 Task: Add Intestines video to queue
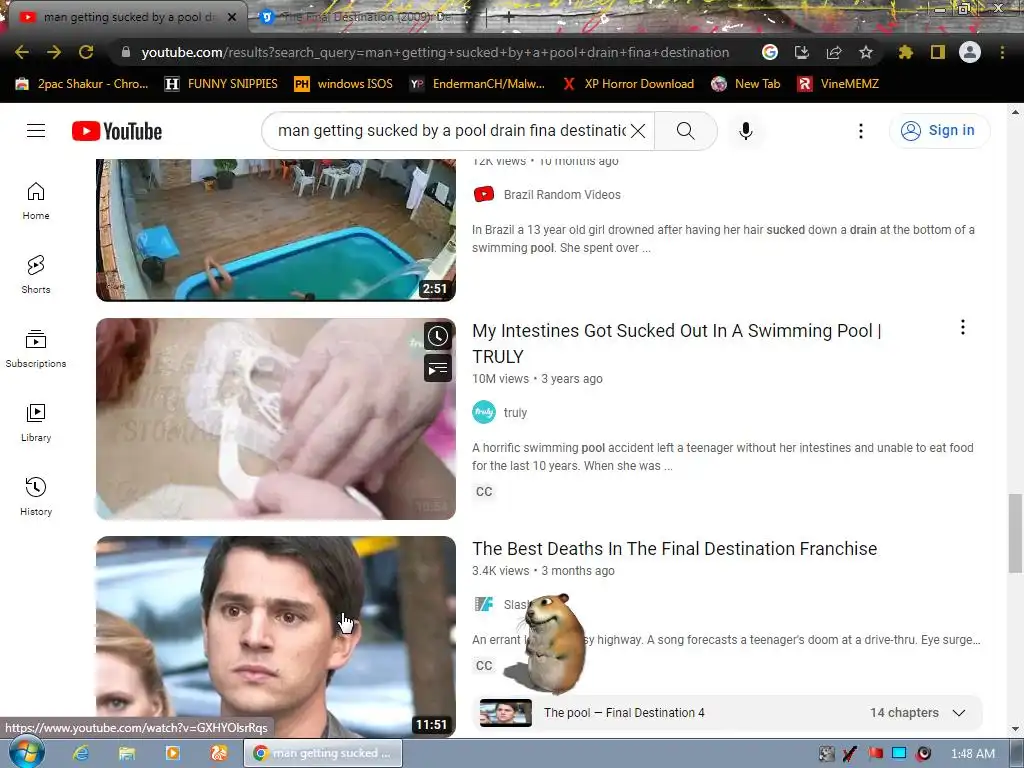pos(438,369)
